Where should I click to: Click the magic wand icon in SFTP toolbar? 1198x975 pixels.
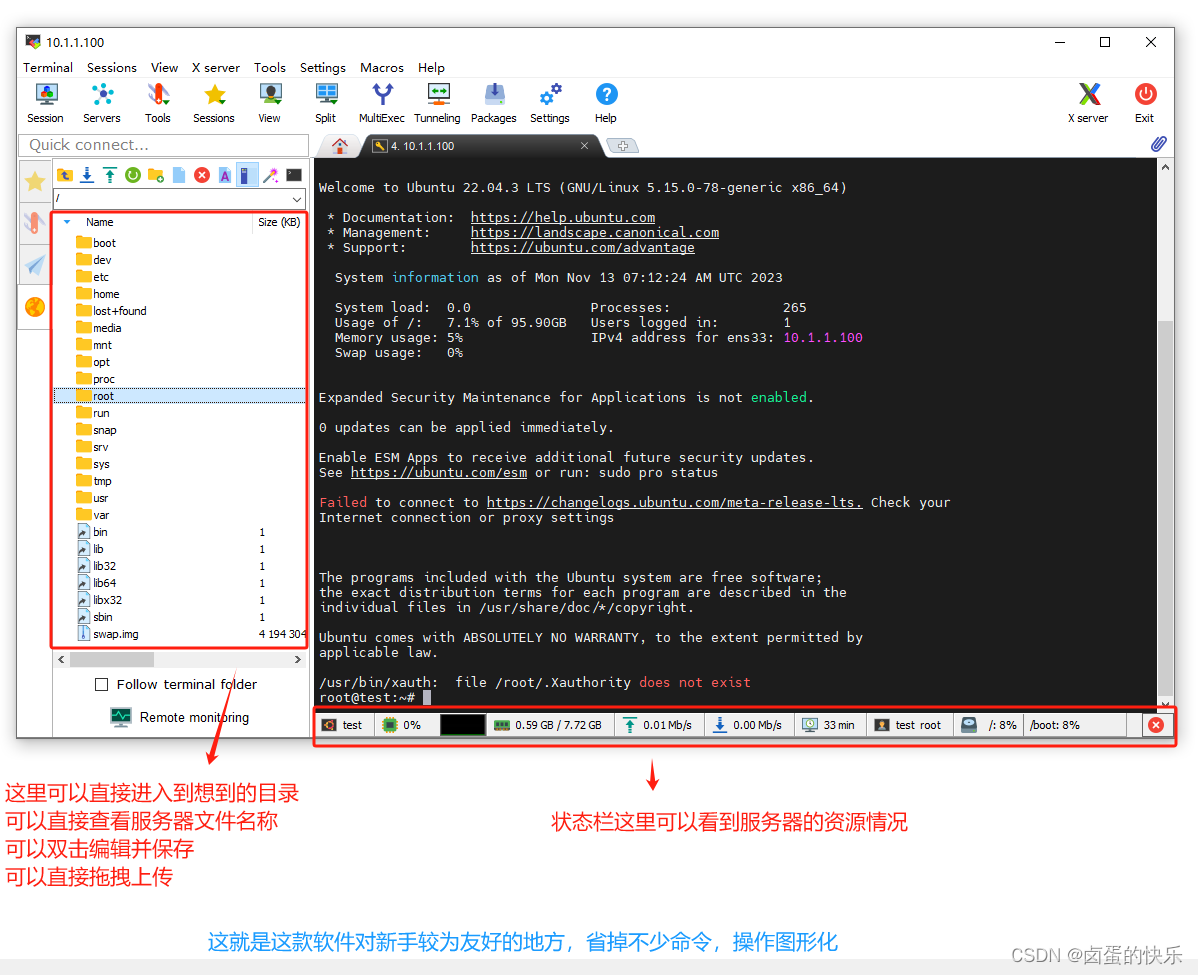coord(270,176)
